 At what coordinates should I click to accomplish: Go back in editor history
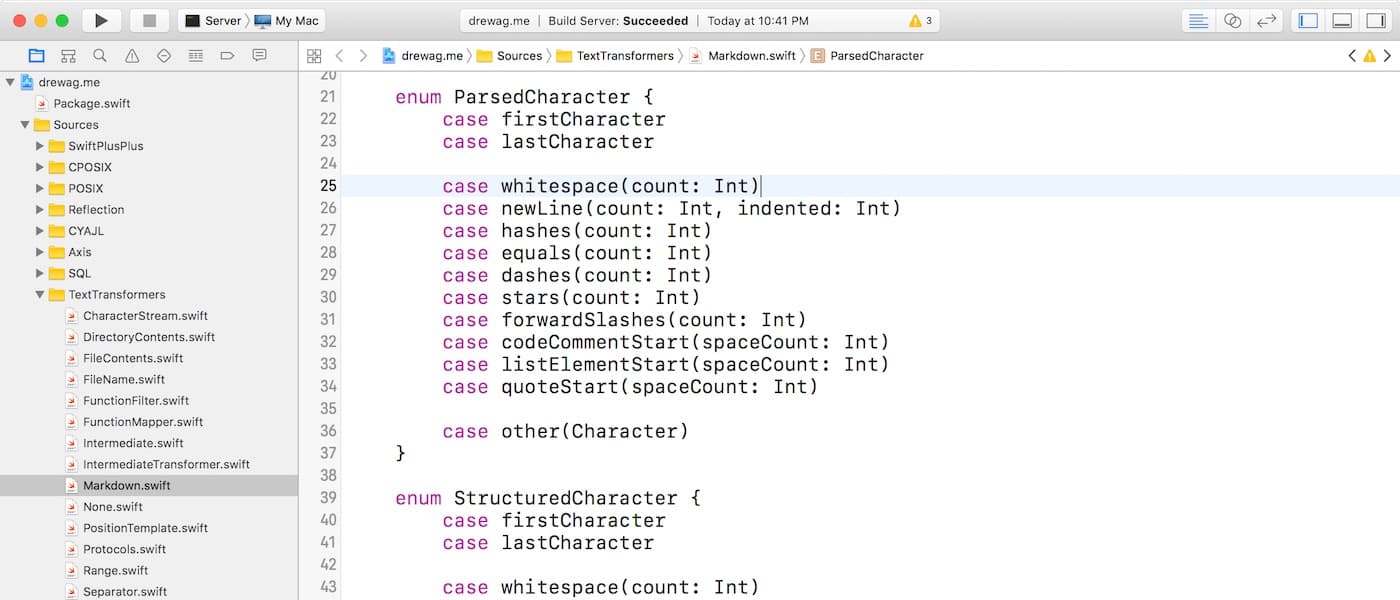[x=340, y=56]
